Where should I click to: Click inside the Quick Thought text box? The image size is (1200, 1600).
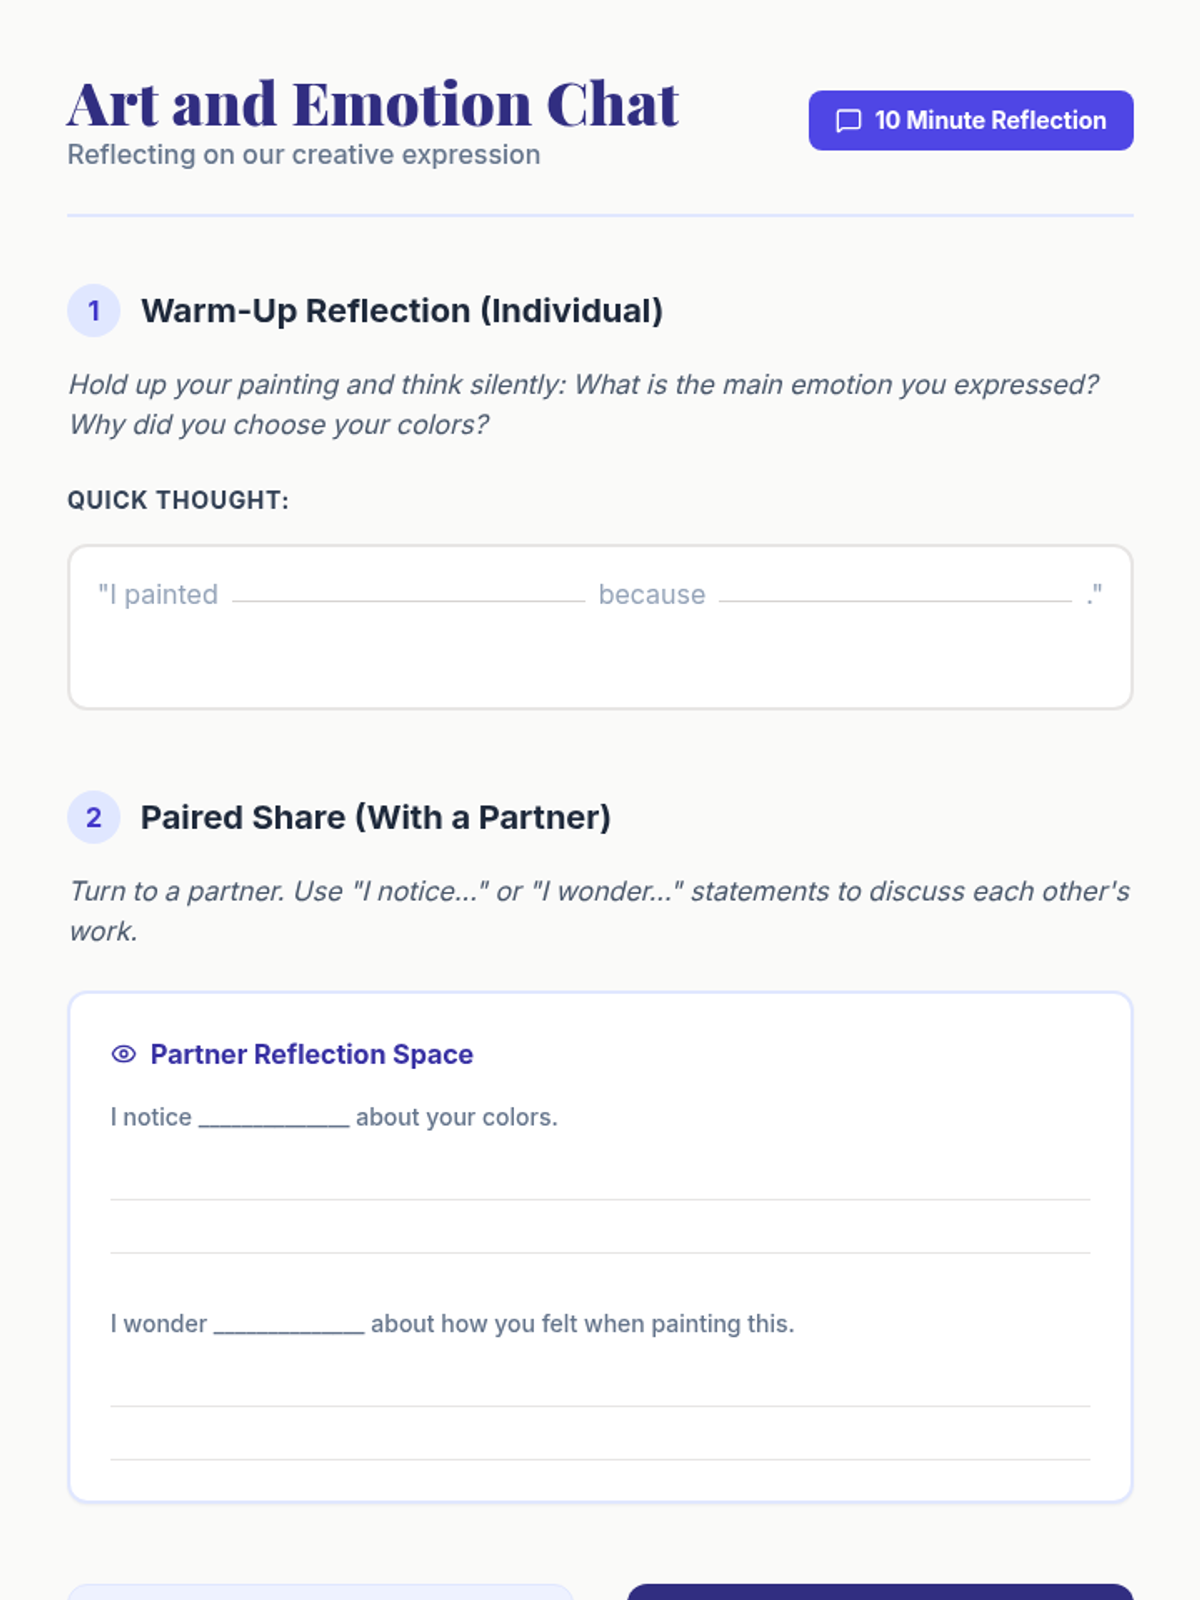click(600, 627)
